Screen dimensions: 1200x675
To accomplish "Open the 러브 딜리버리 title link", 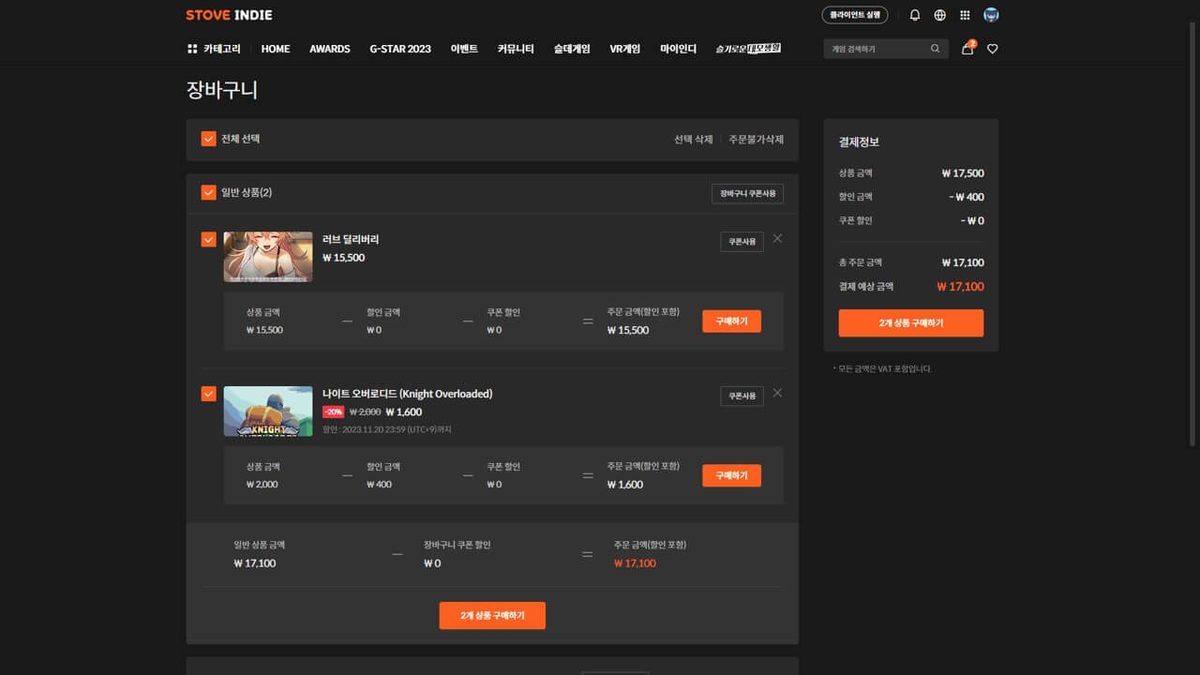I will (x=351, y=240).
